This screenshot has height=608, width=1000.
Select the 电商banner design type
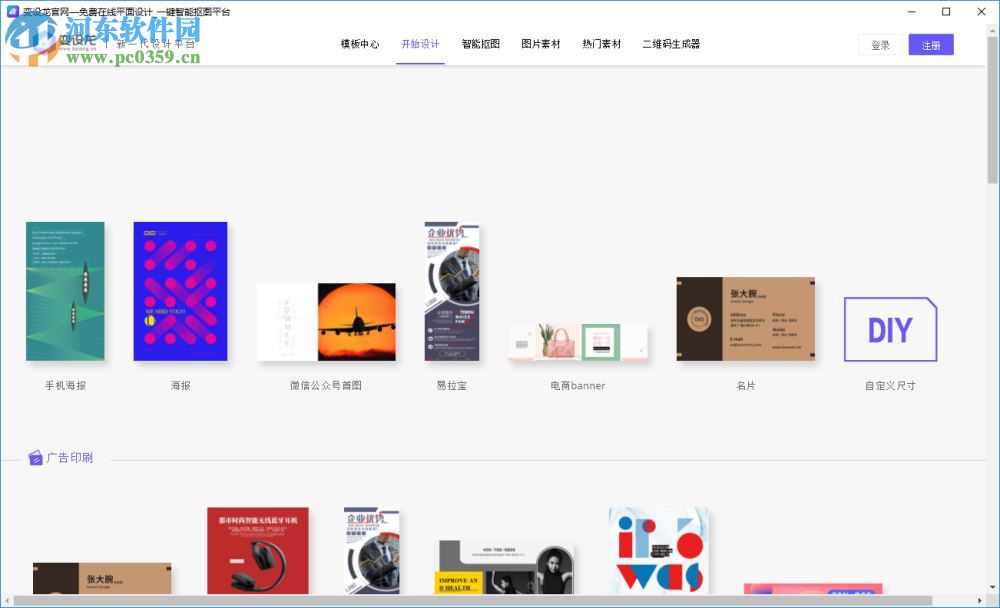tap(576, 340)
